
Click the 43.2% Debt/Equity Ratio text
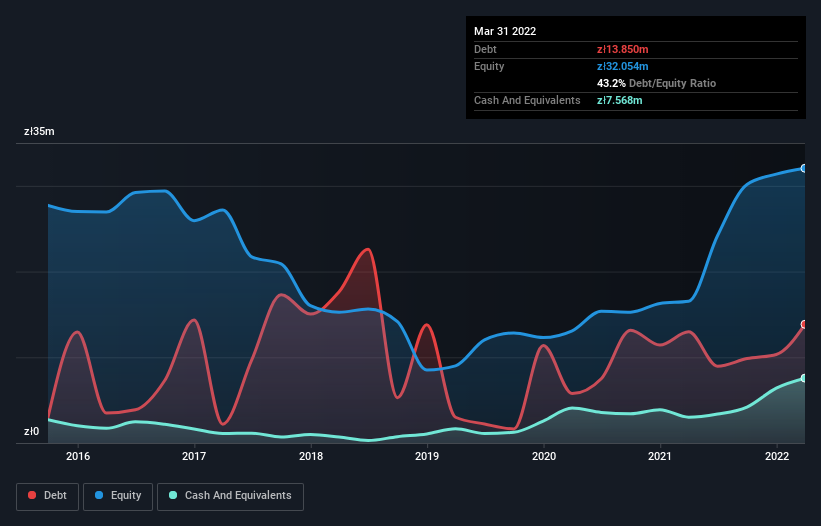(x=656, y=83)
